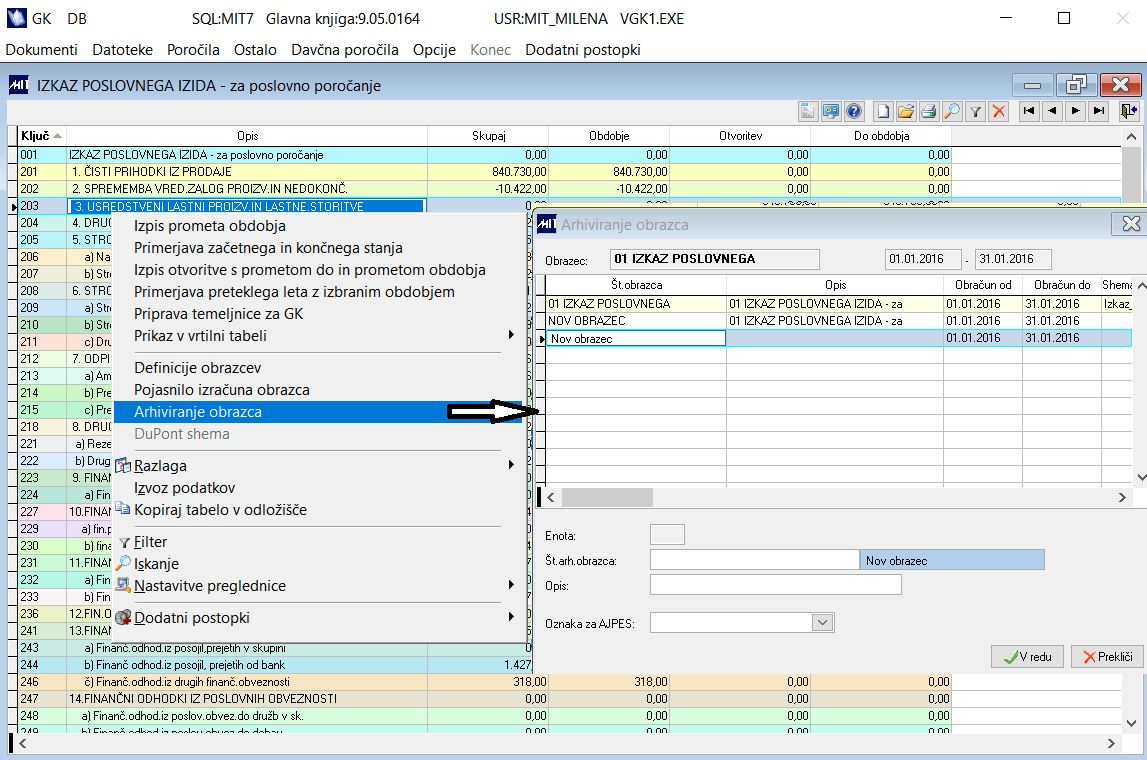
Task: Go to last record arrow icon
Action: [1099, 111]
